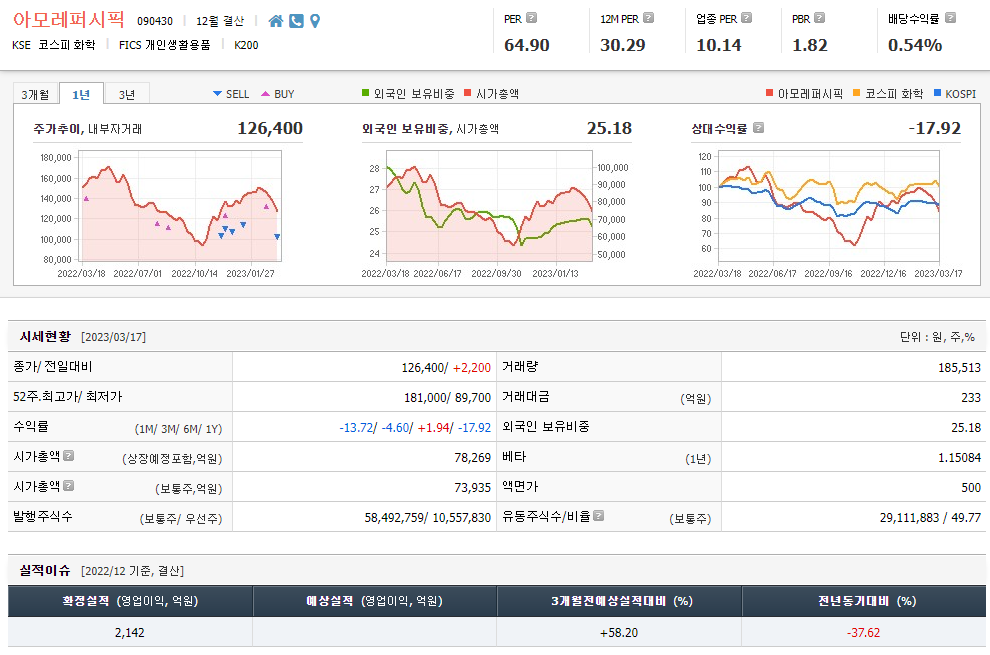Click the 52-week high/low value 181,000/ 89,700
Screen dimensions: 990x655
pos(447,397)
